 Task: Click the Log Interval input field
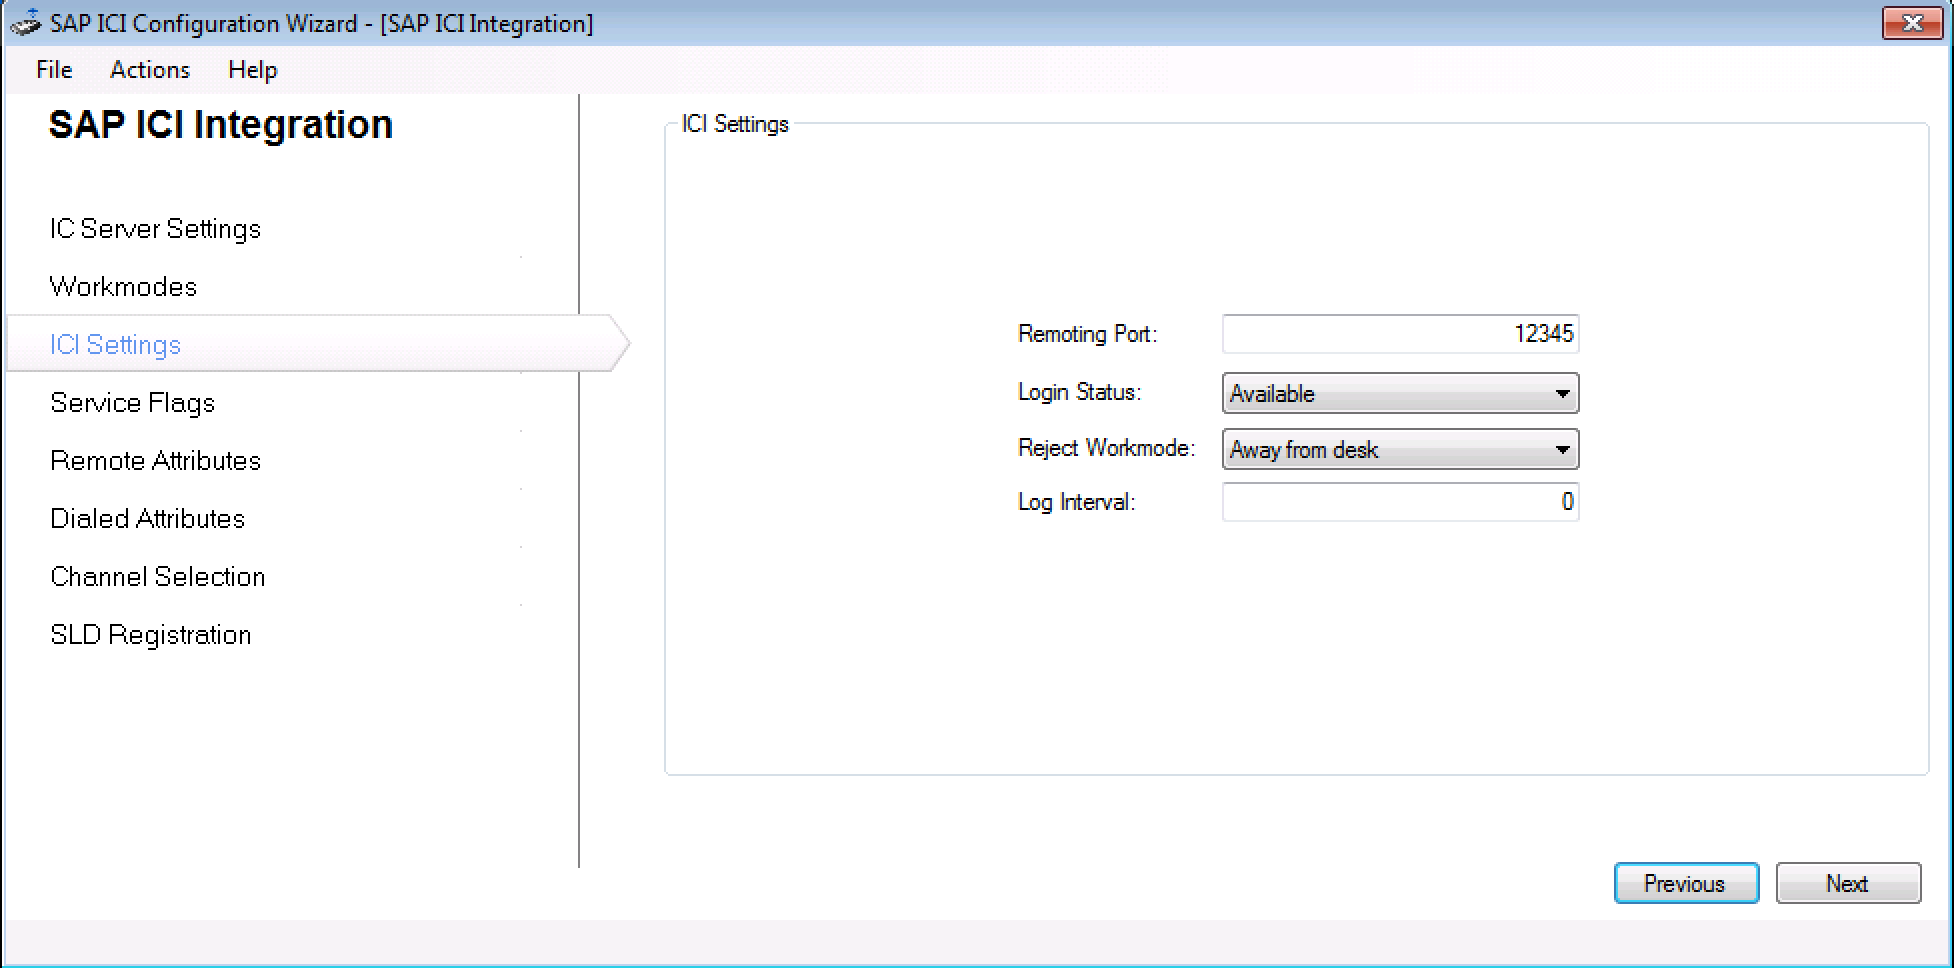coord(1399,502)
